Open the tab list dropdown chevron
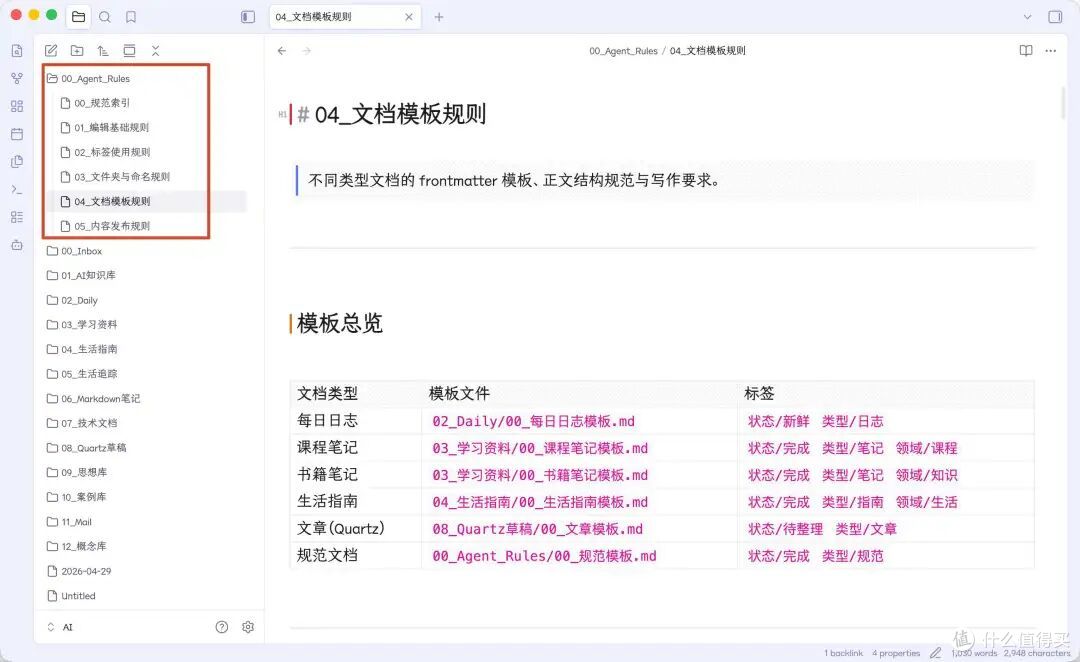The width and height of the screenshot is (1080, 662). click(x=1027, y=17)
